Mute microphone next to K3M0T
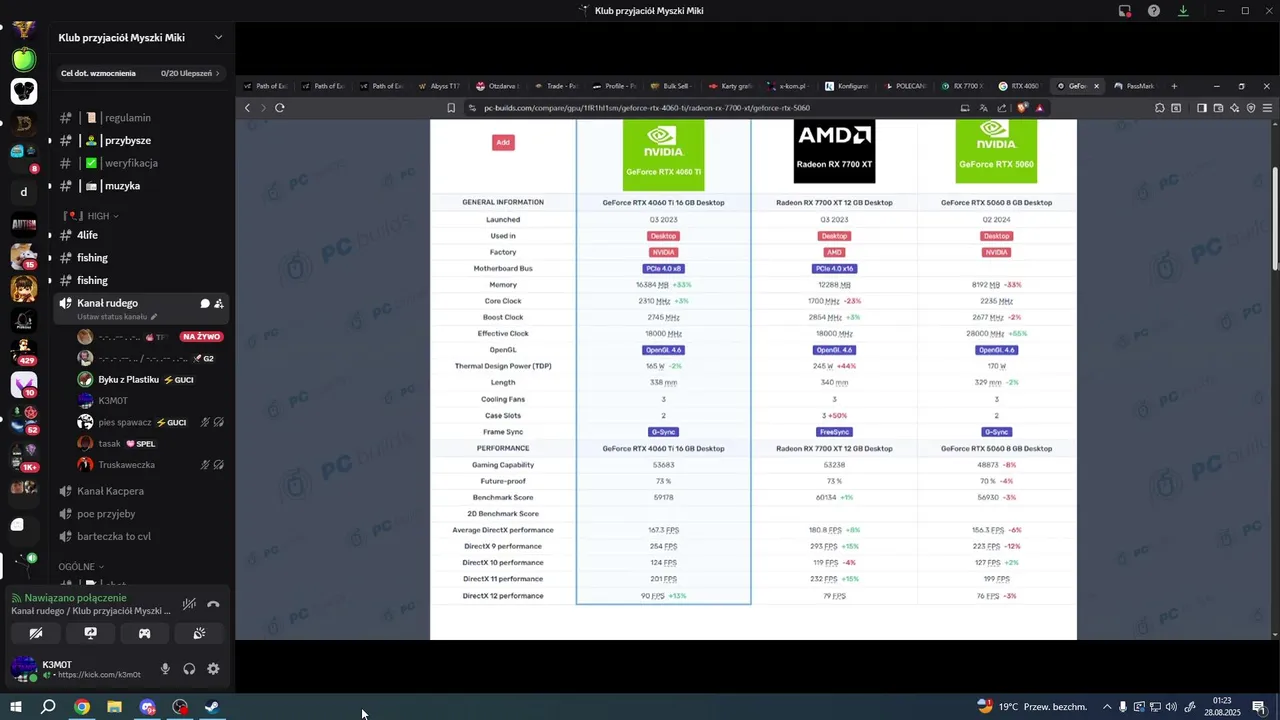The width and height of the screenshot is (1280, 720). tap(165, 669)
